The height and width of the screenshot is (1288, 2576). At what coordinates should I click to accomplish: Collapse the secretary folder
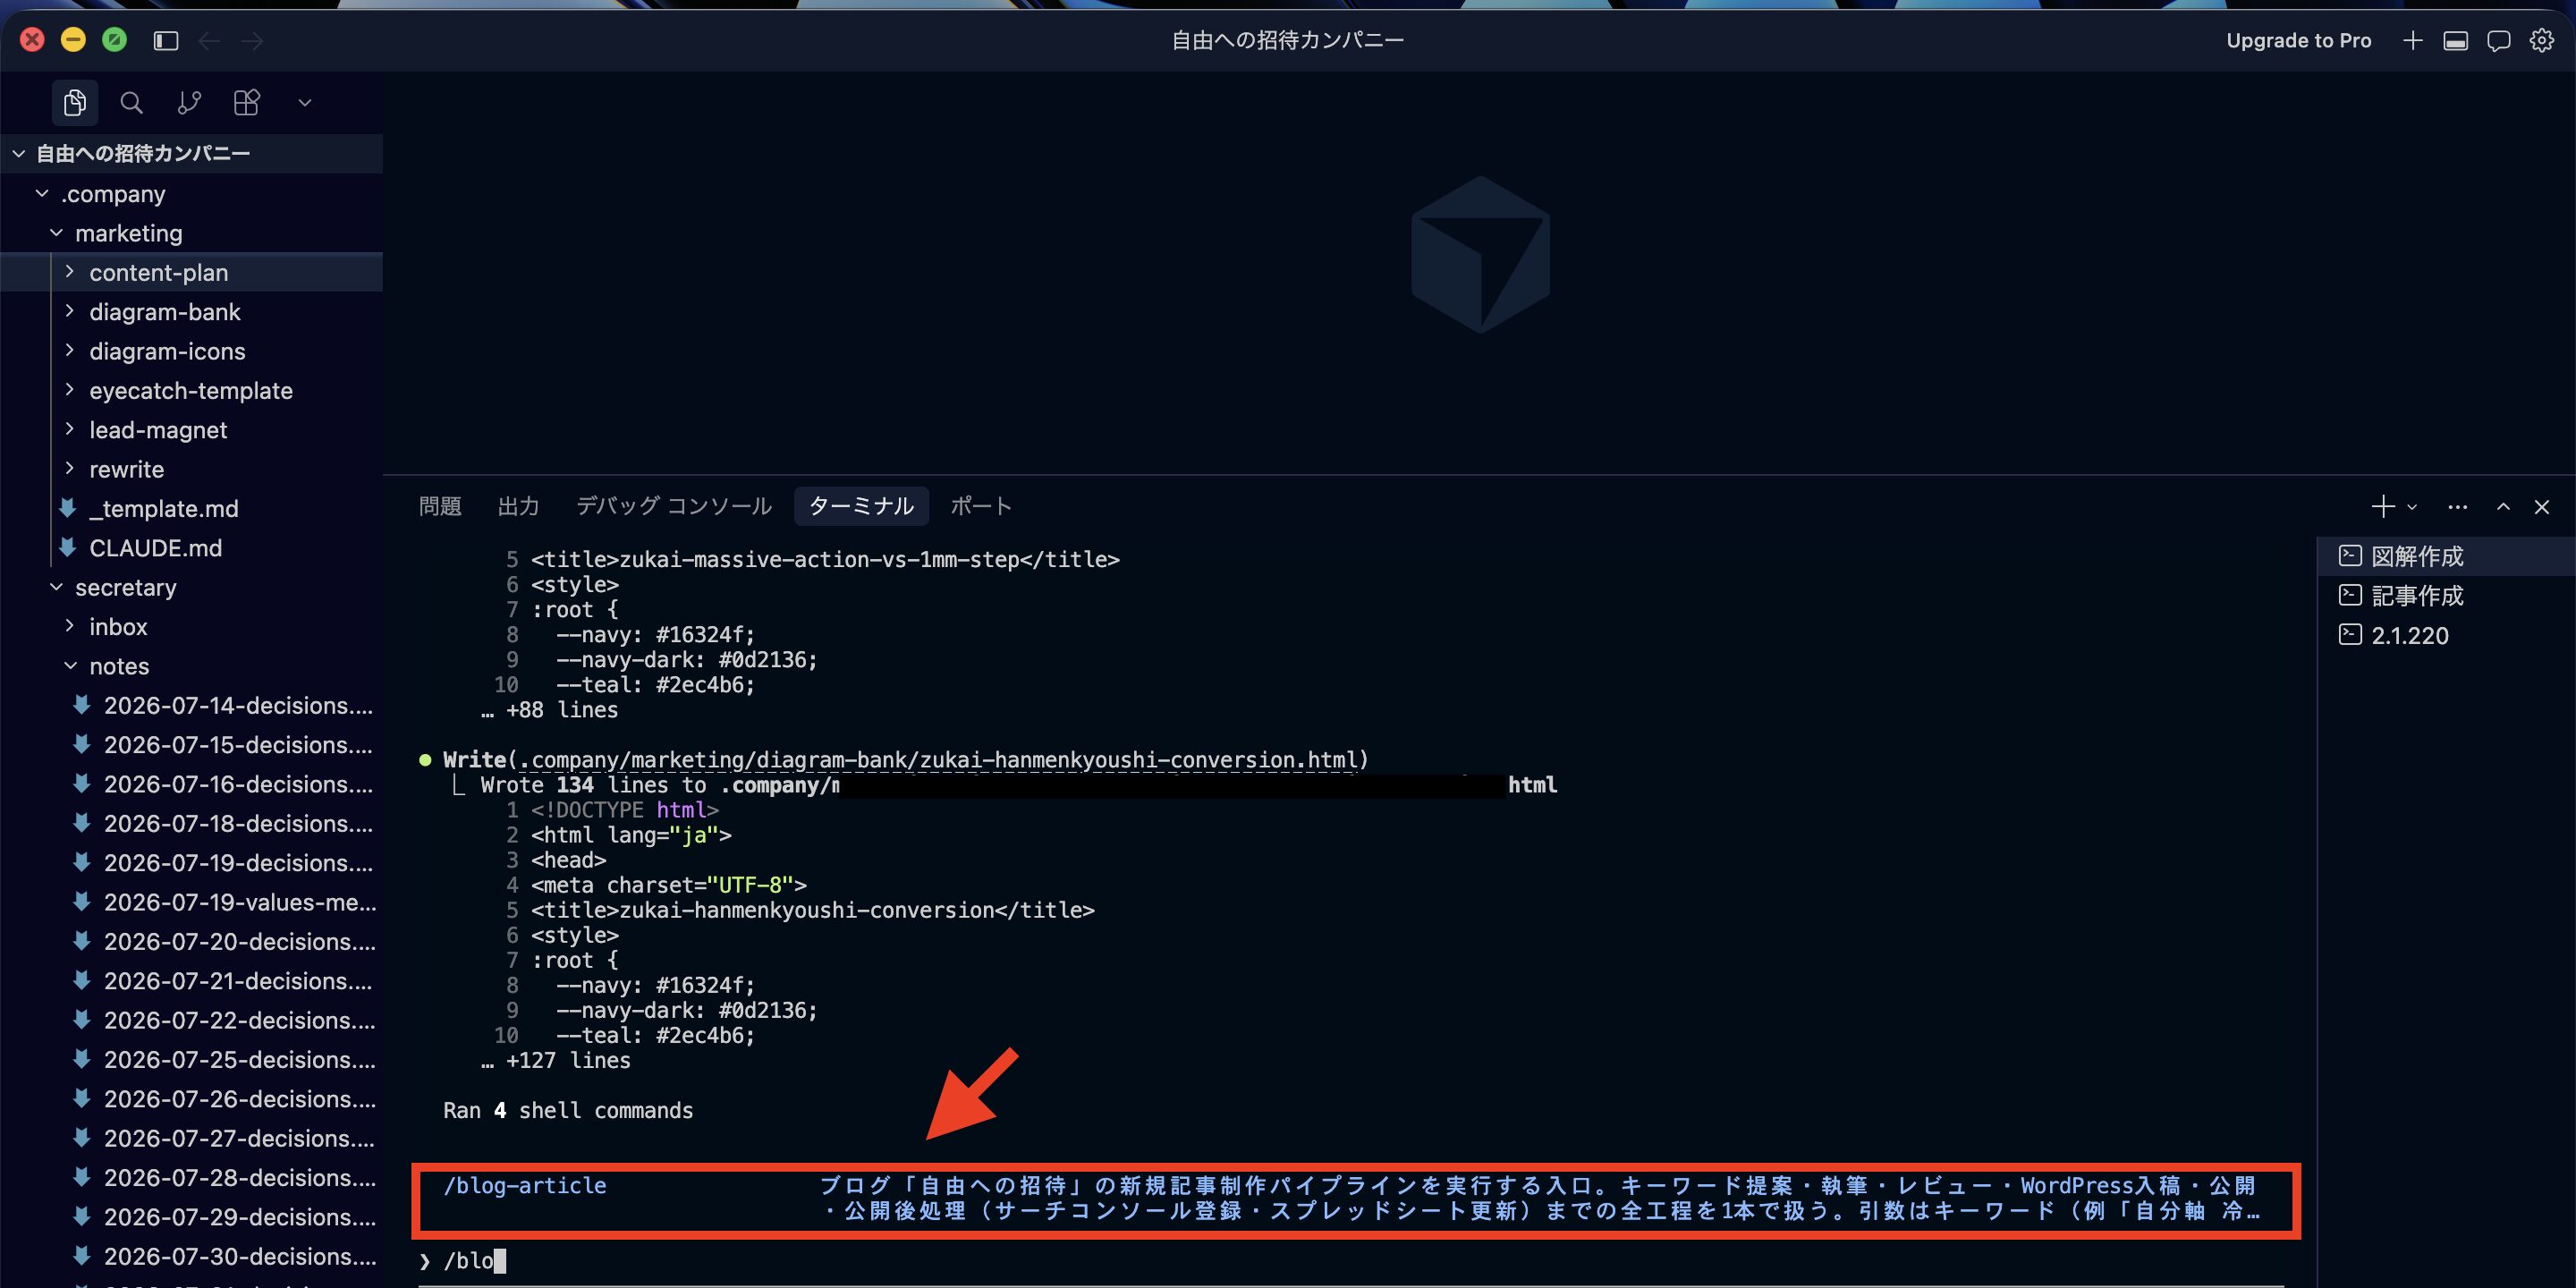[x=191, y=587]
